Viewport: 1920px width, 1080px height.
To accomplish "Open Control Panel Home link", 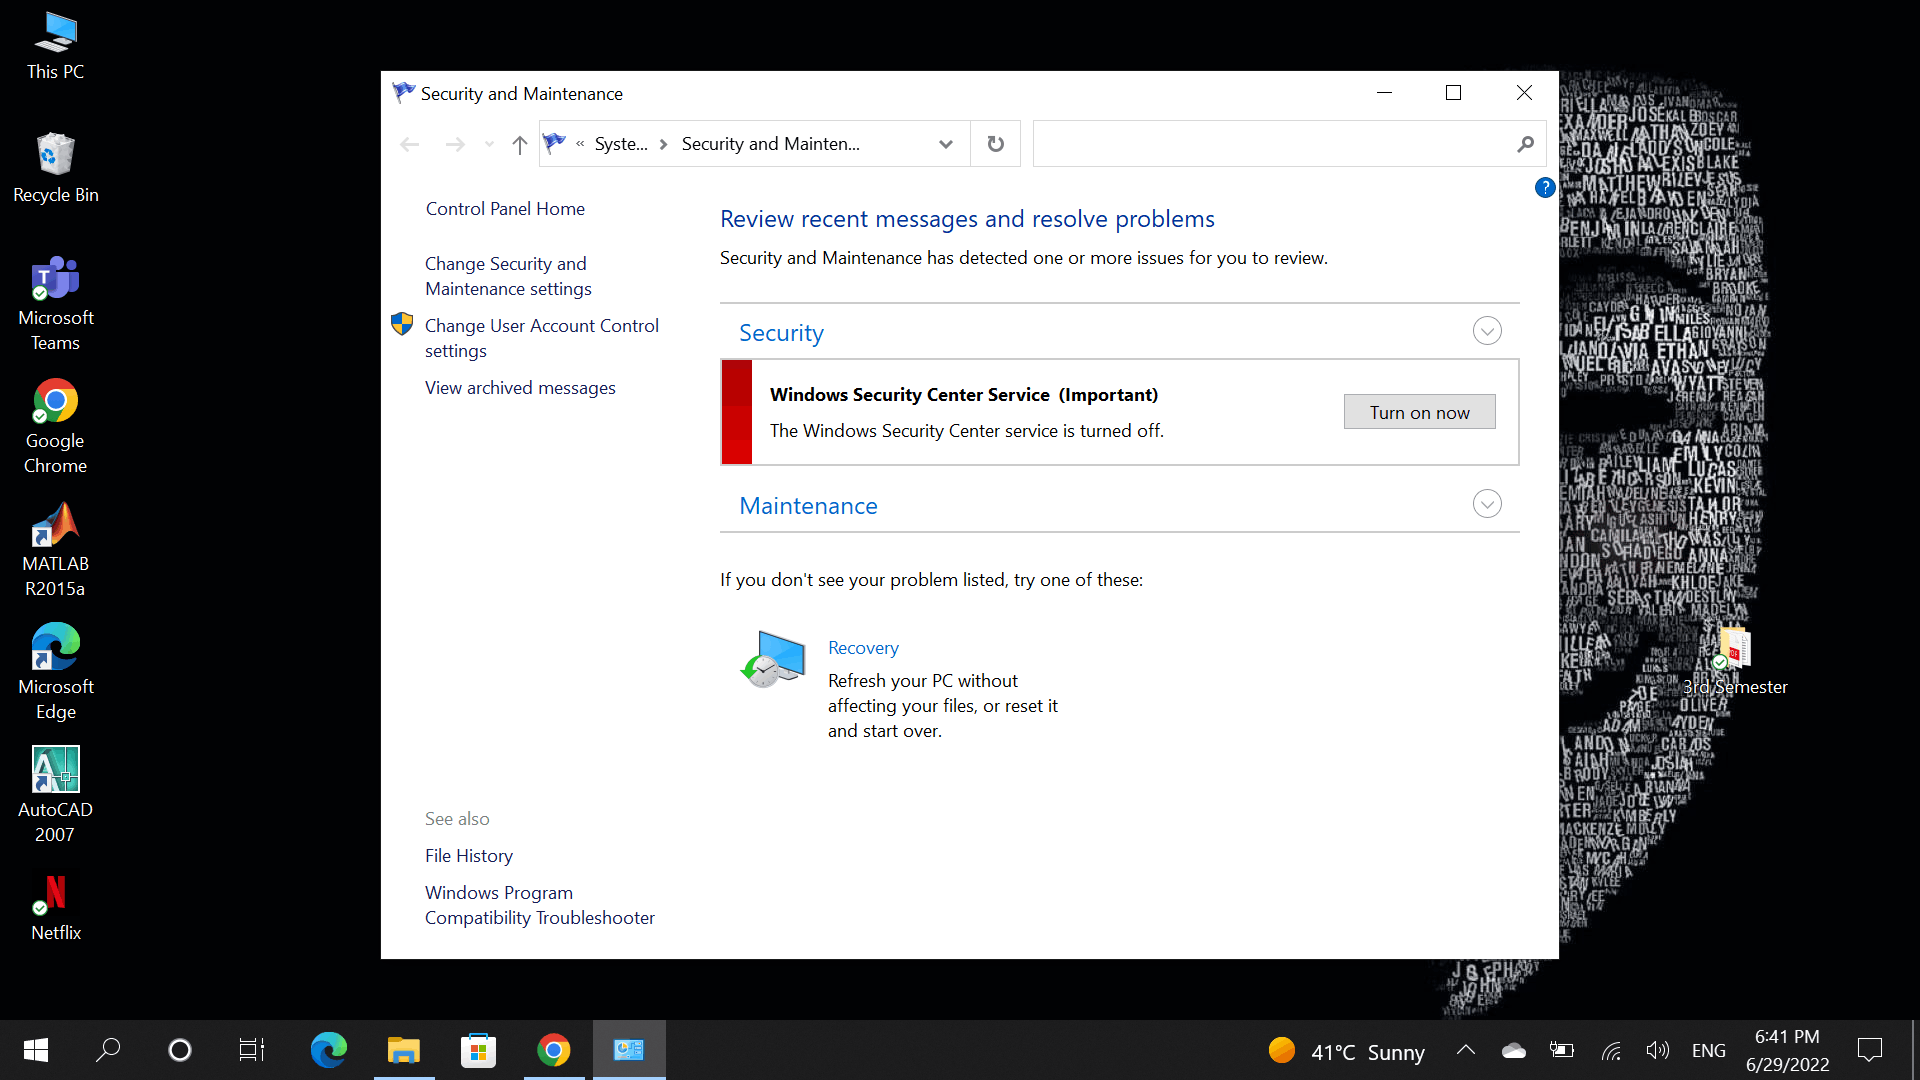I will coord(505,208).
